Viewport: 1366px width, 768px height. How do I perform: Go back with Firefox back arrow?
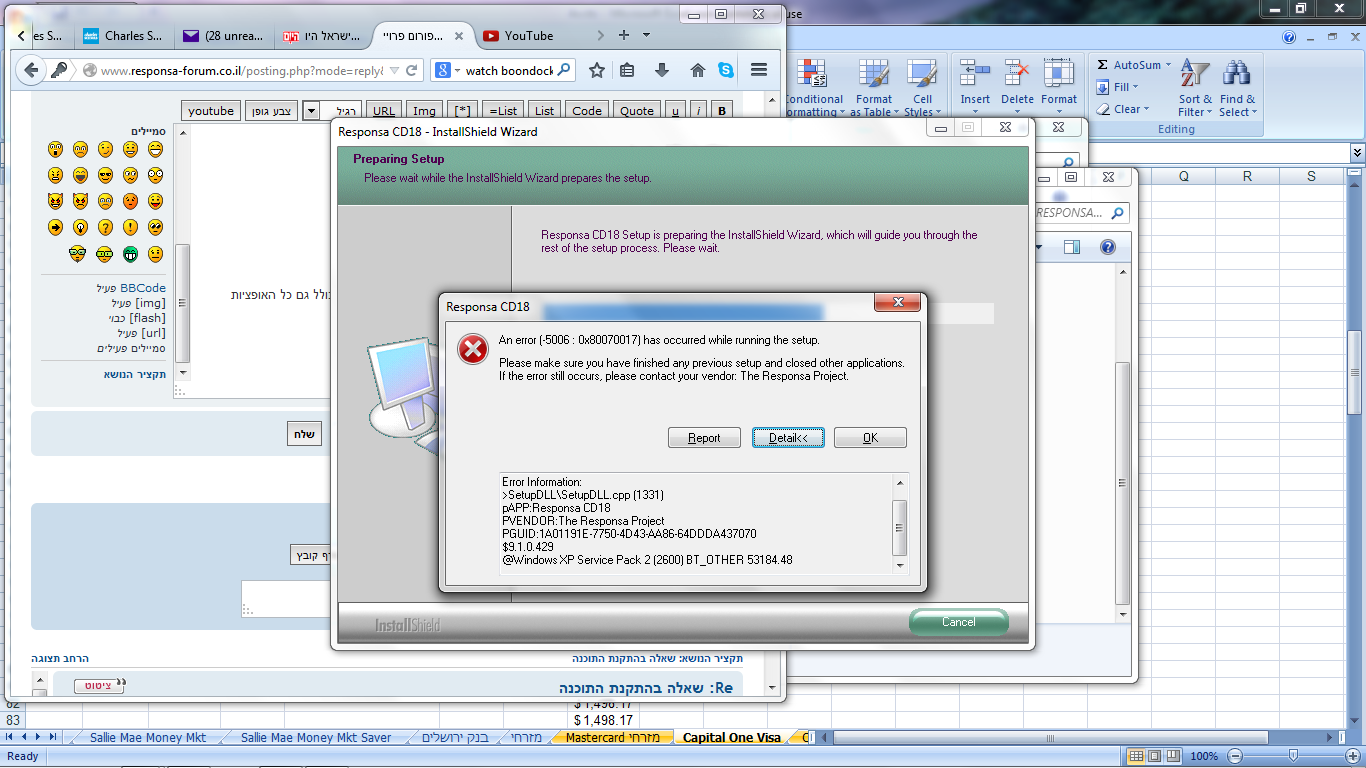pyautogui.click(x=31, y=70)
